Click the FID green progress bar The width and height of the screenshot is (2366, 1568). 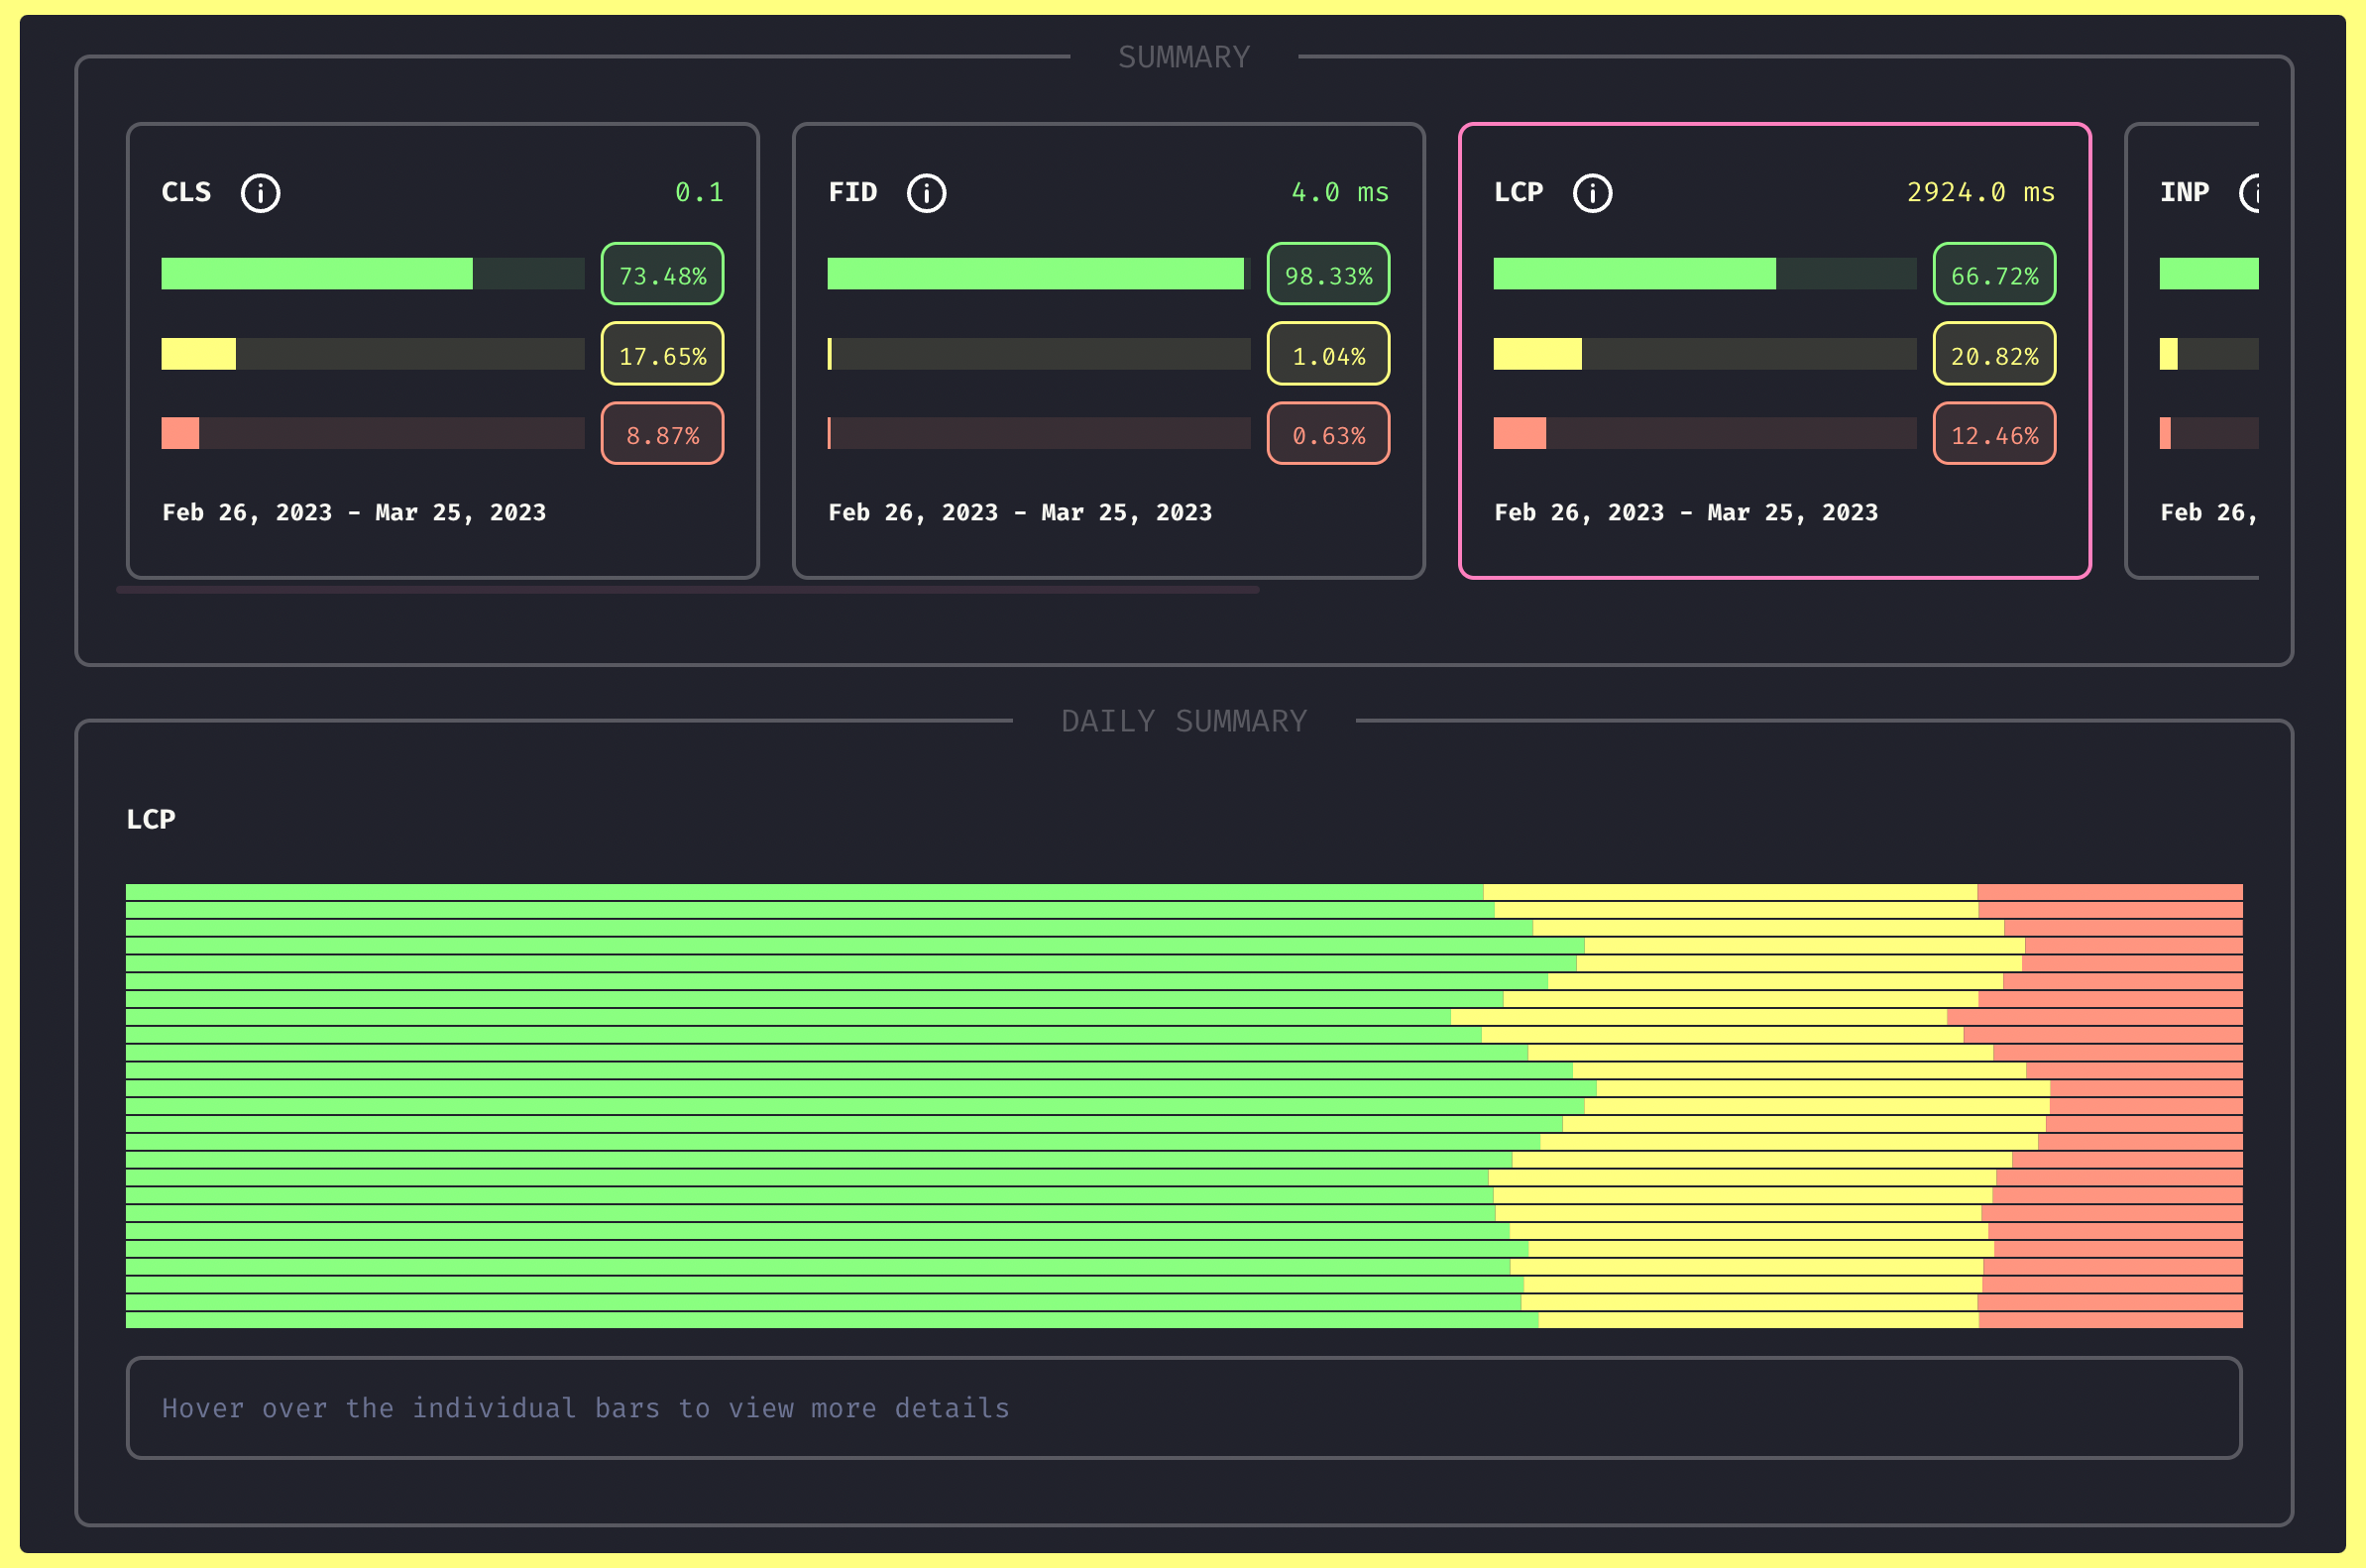(1039, 274)
